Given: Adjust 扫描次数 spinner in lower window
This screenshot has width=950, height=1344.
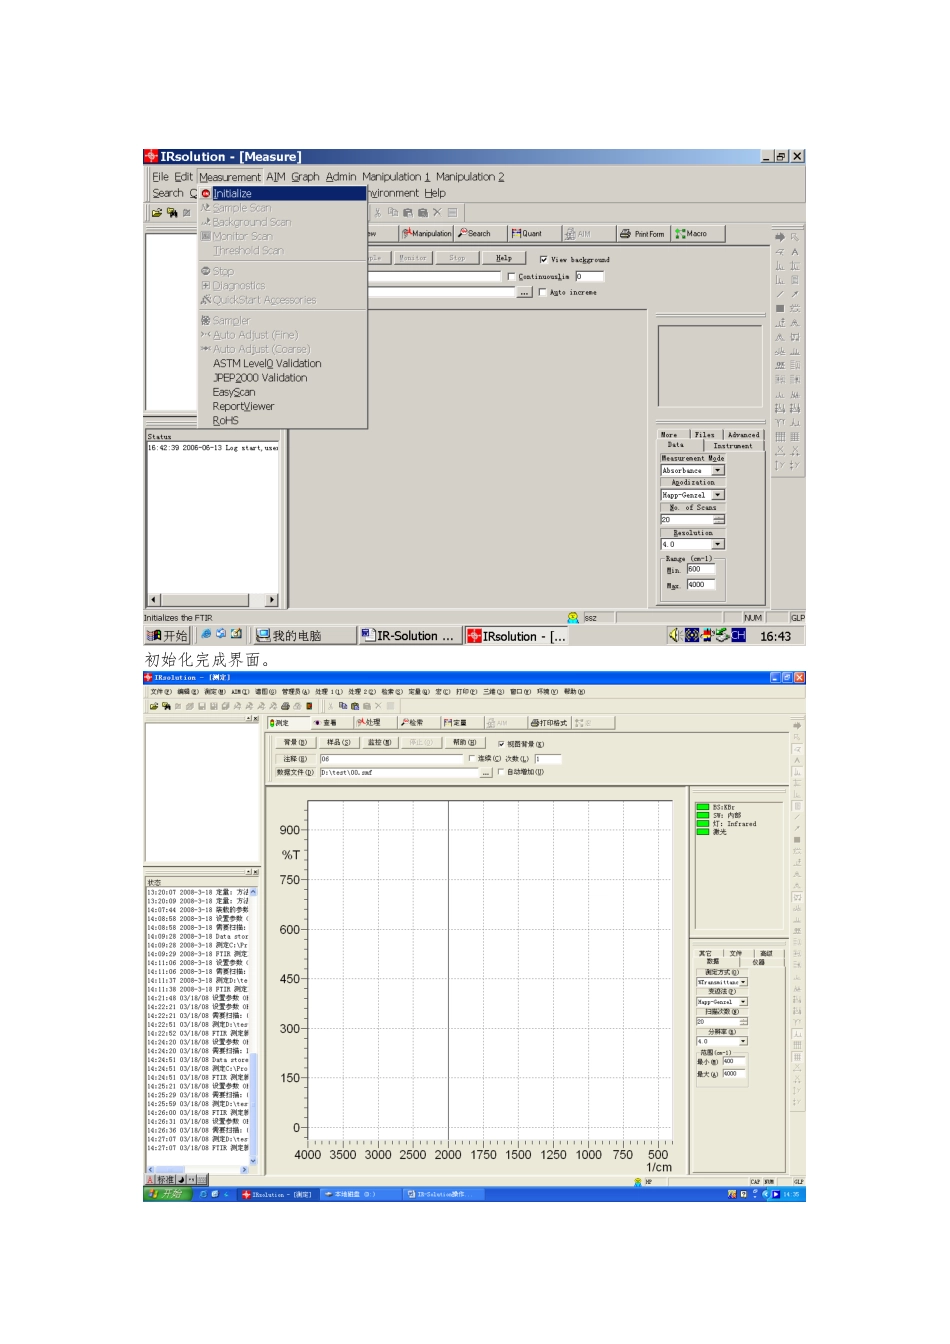Looking at the screenshot, I should pyautogui.click(x=743, y=1022).
